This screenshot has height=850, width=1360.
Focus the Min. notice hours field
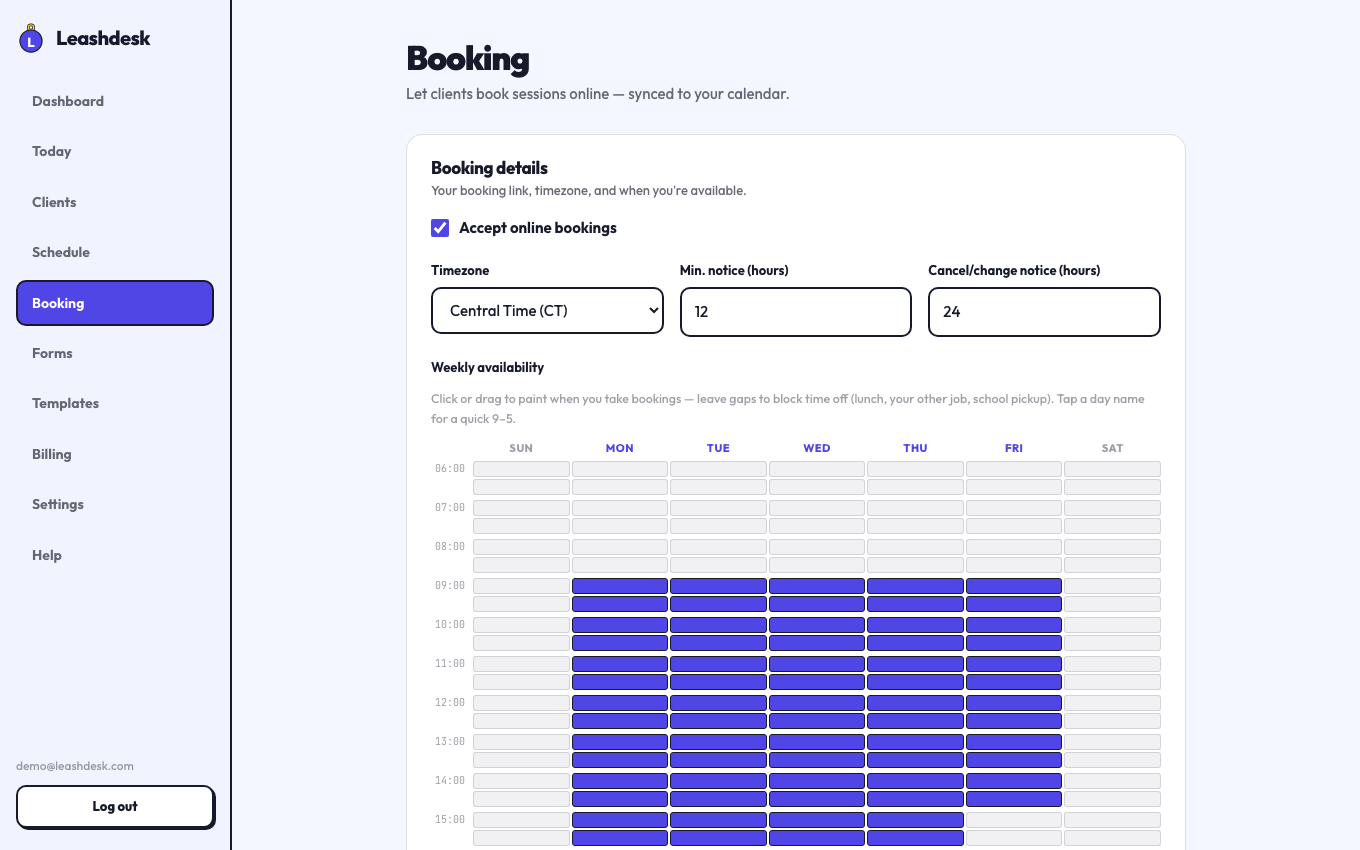(x=796, y=312)
